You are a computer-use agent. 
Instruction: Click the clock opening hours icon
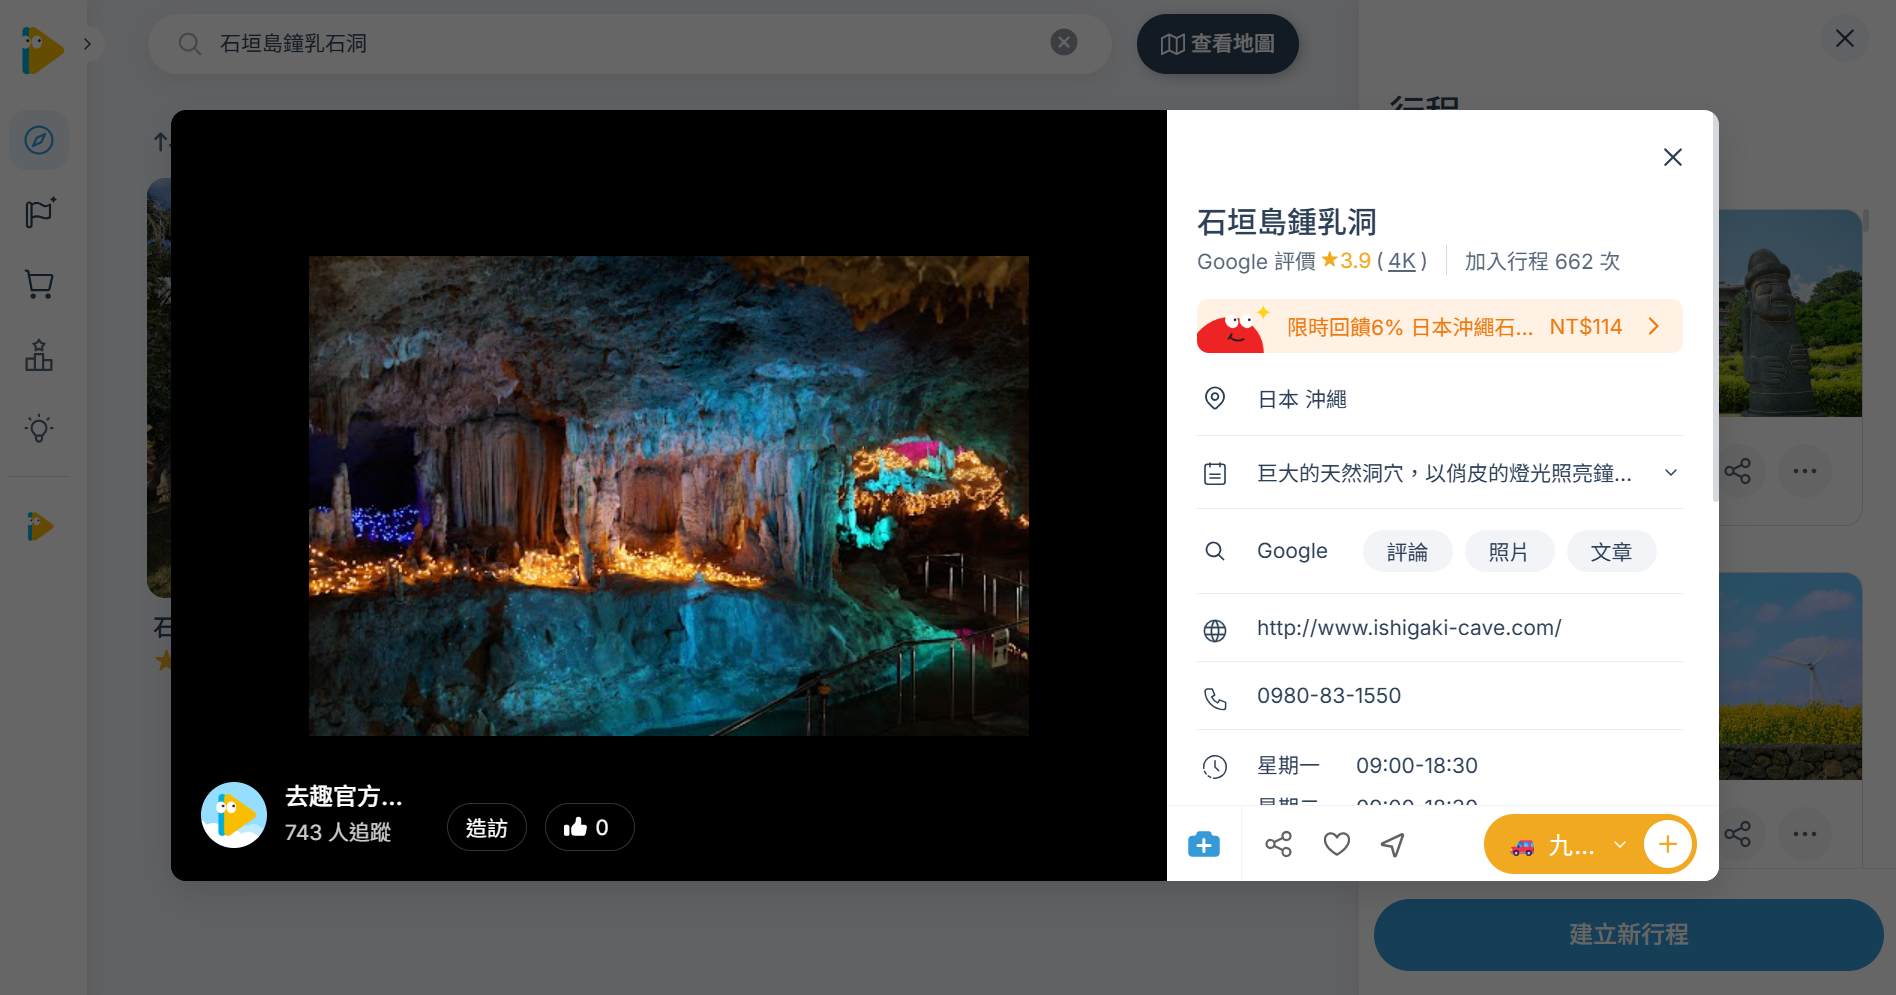click(x=1215, y=767)
